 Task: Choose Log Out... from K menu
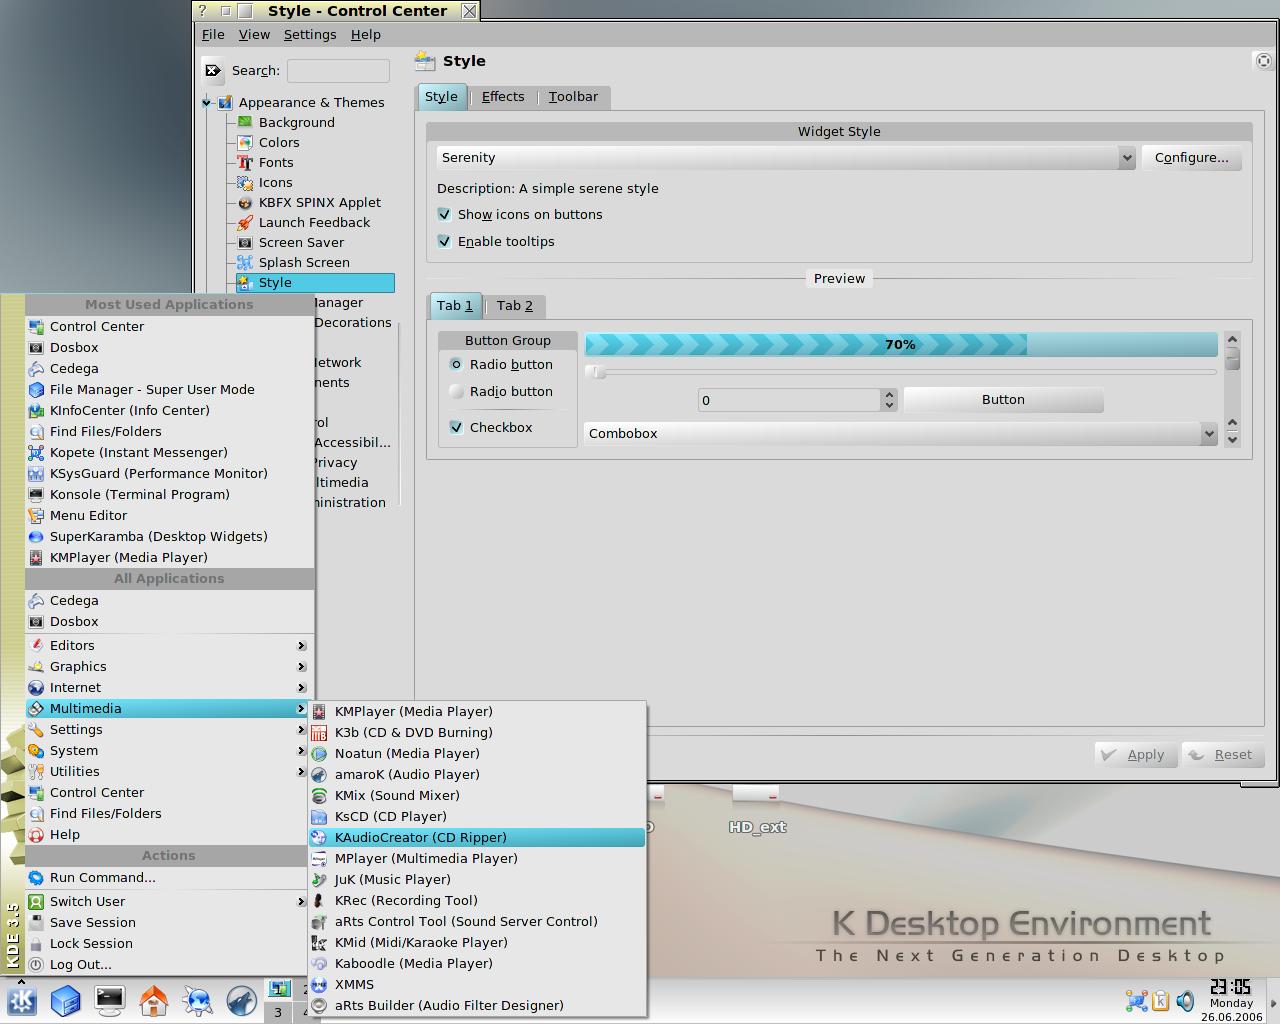point(170,965)
